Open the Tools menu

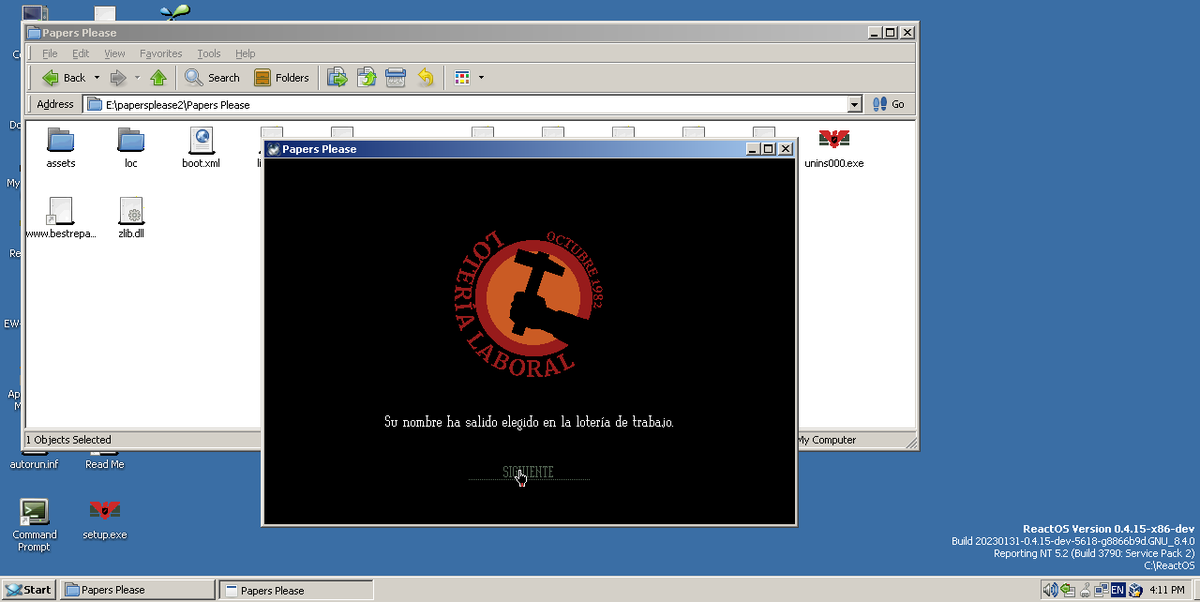point(208,53)
